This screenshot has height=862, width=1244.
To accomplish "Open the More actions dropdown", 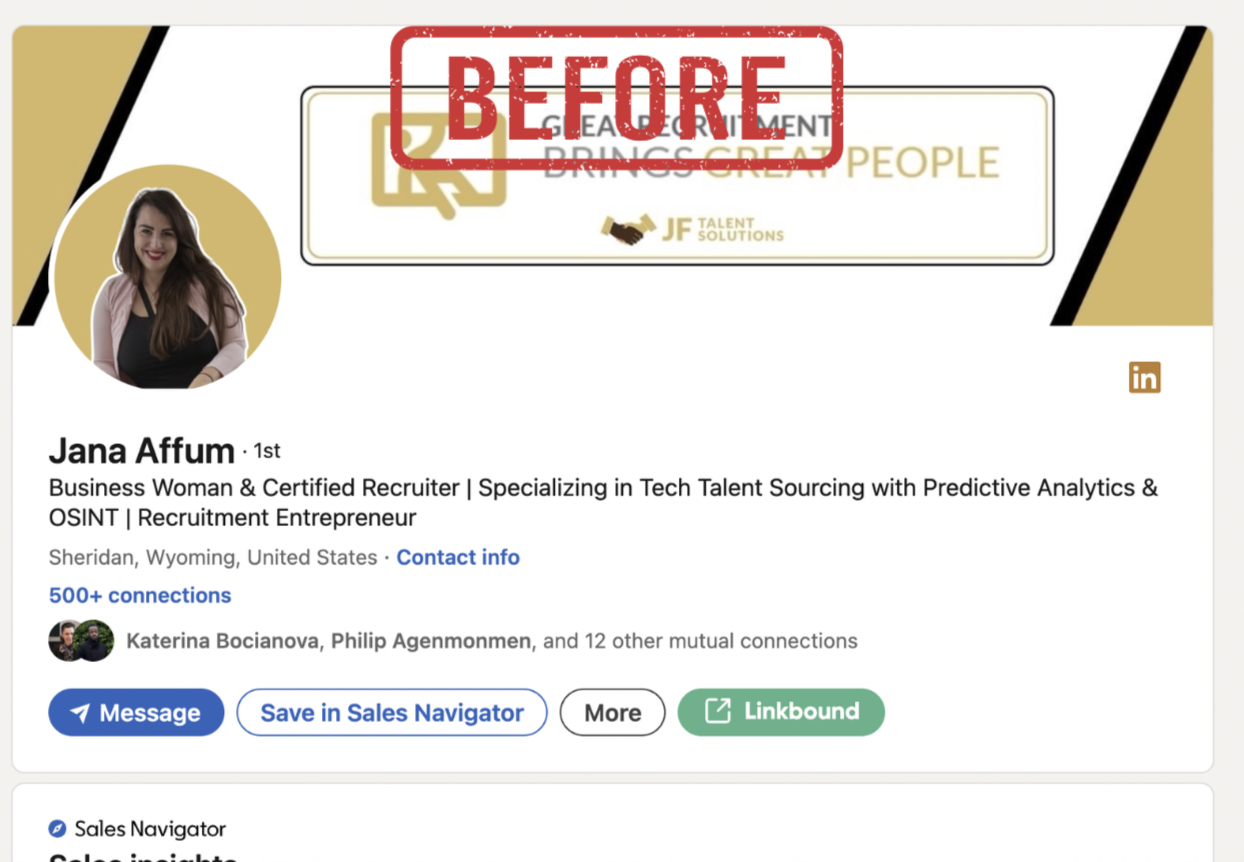I will tap(612, 712).
